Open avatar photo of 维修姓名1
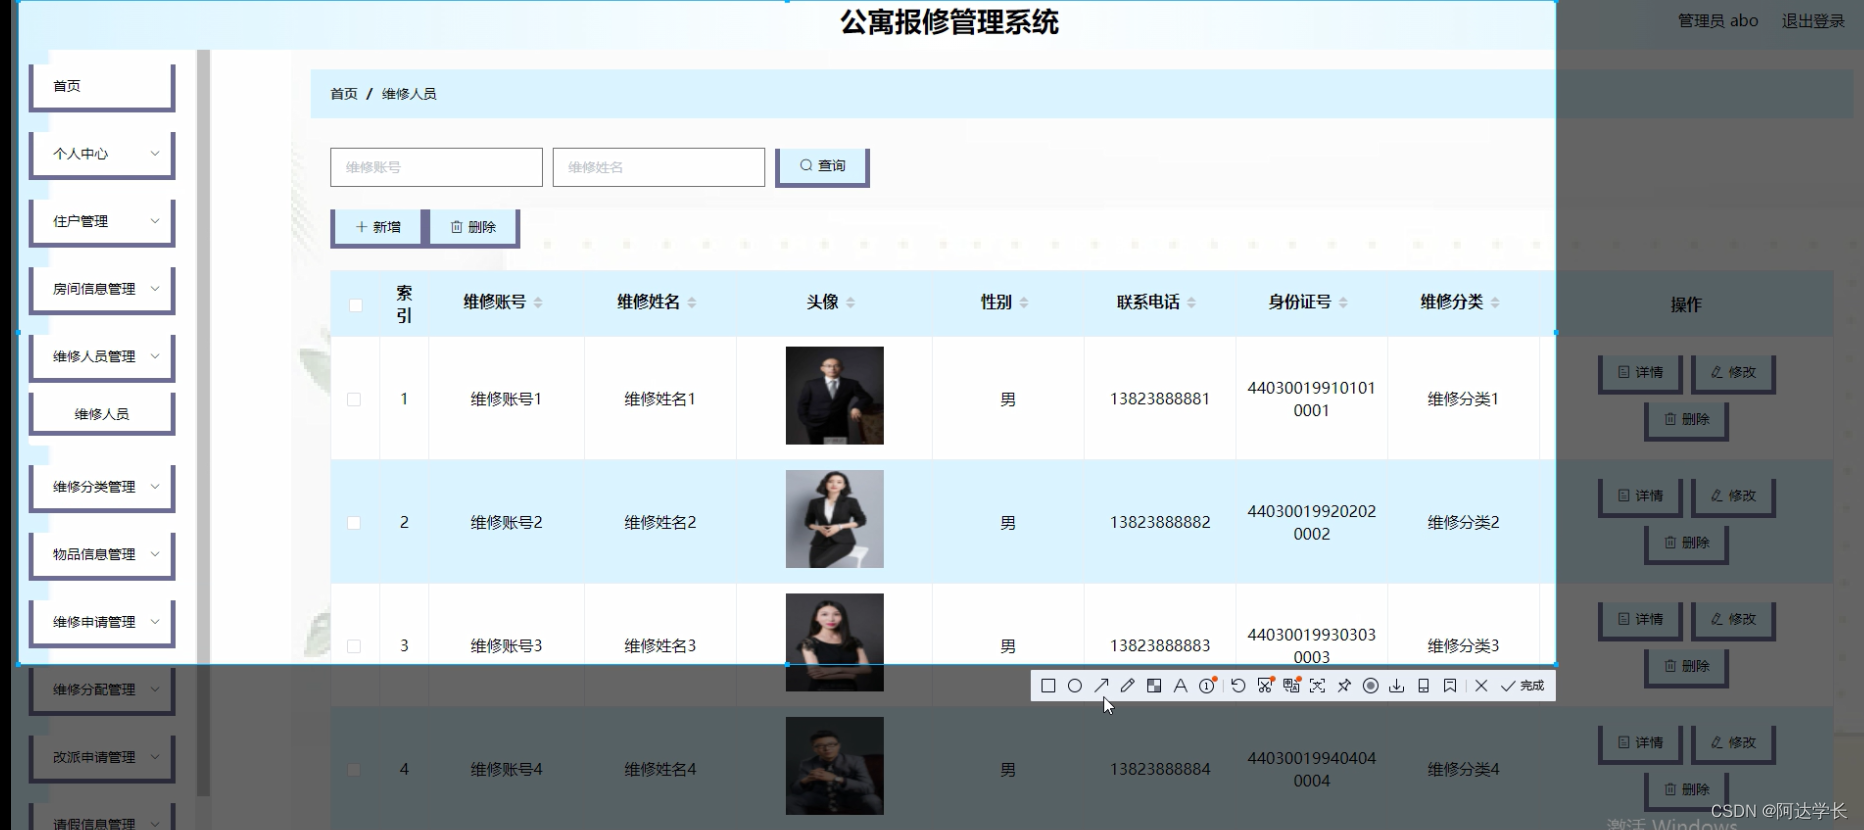 [834, 396]
